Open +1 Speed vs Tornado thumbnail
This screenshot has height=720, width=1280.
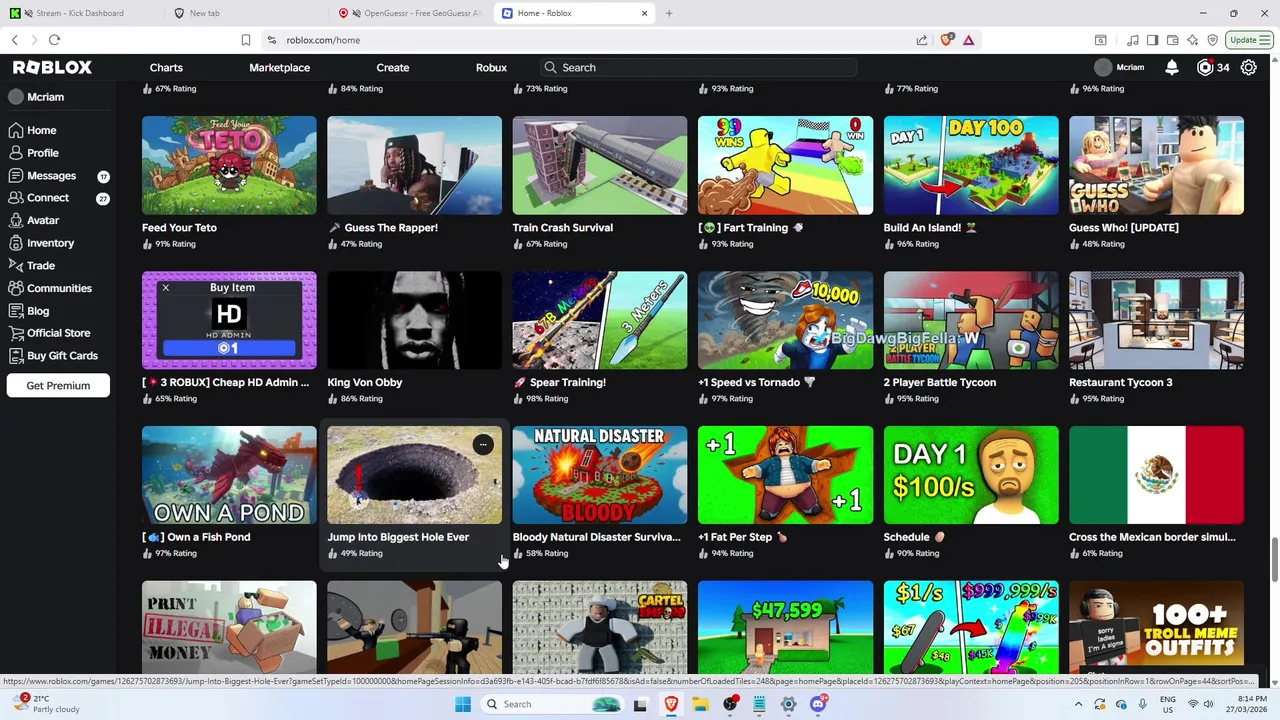(x=785, y=320)
